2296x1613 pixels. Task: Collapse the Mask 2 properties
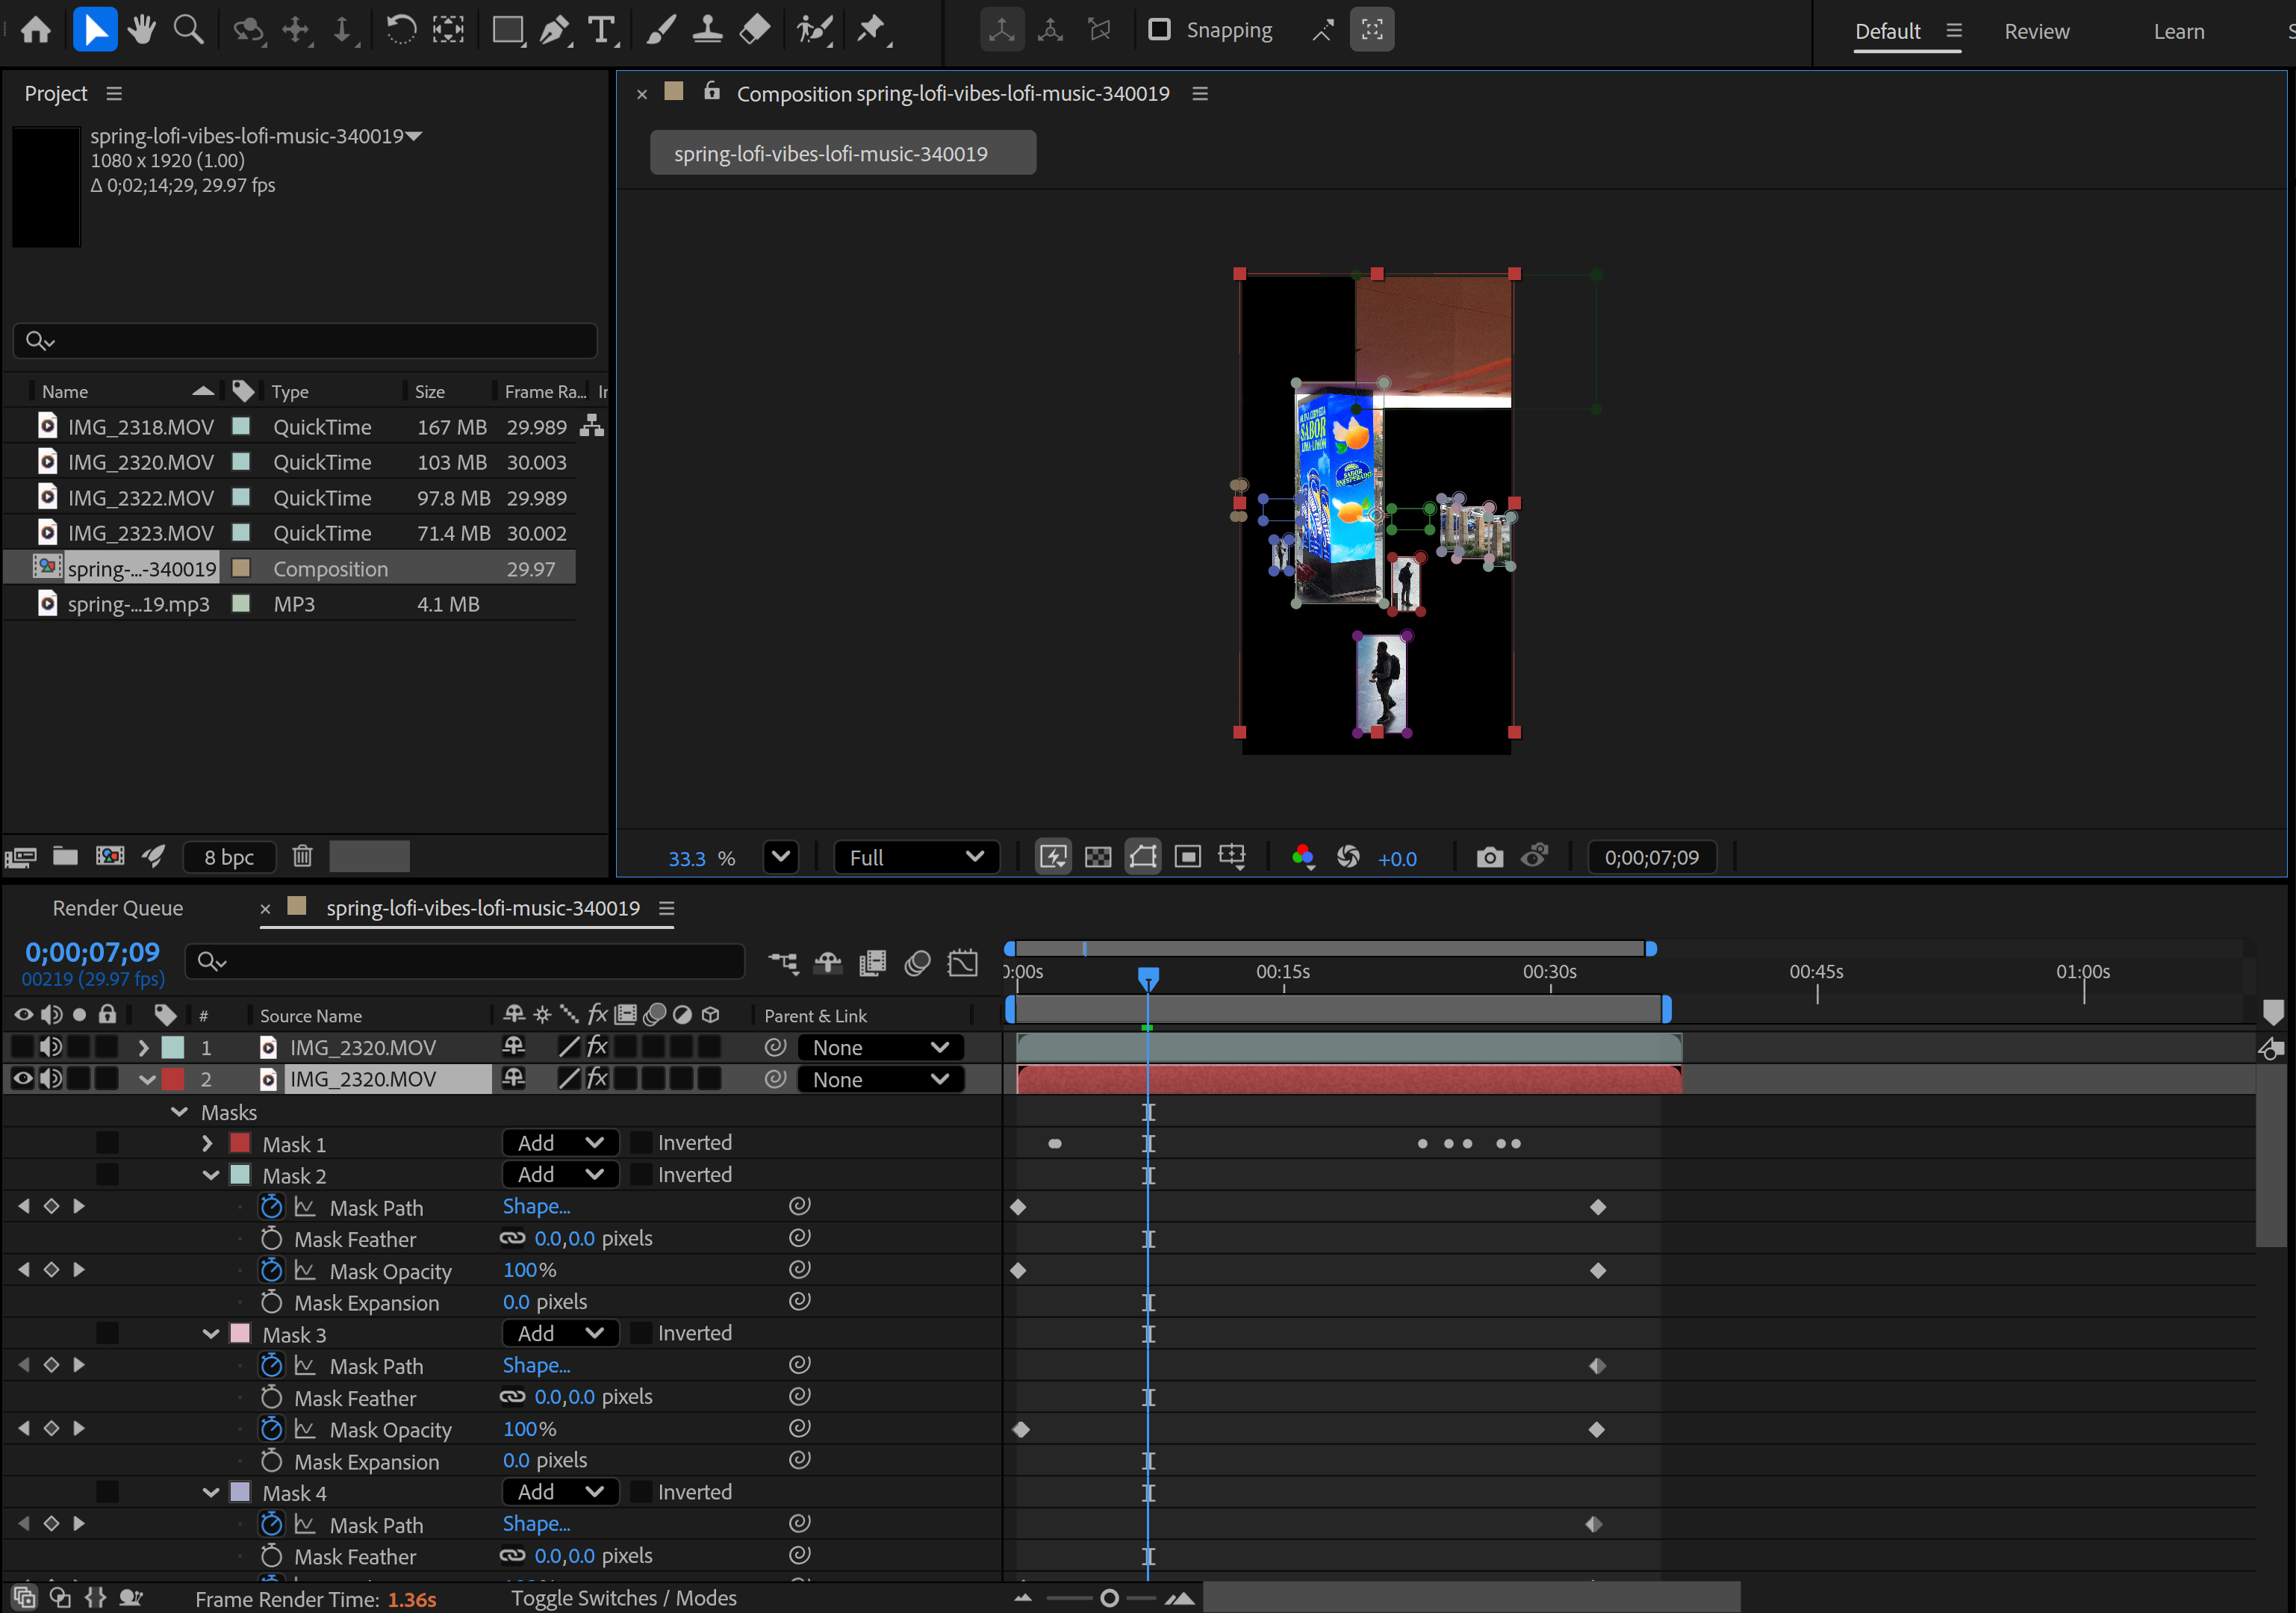tap(211, 1175)
